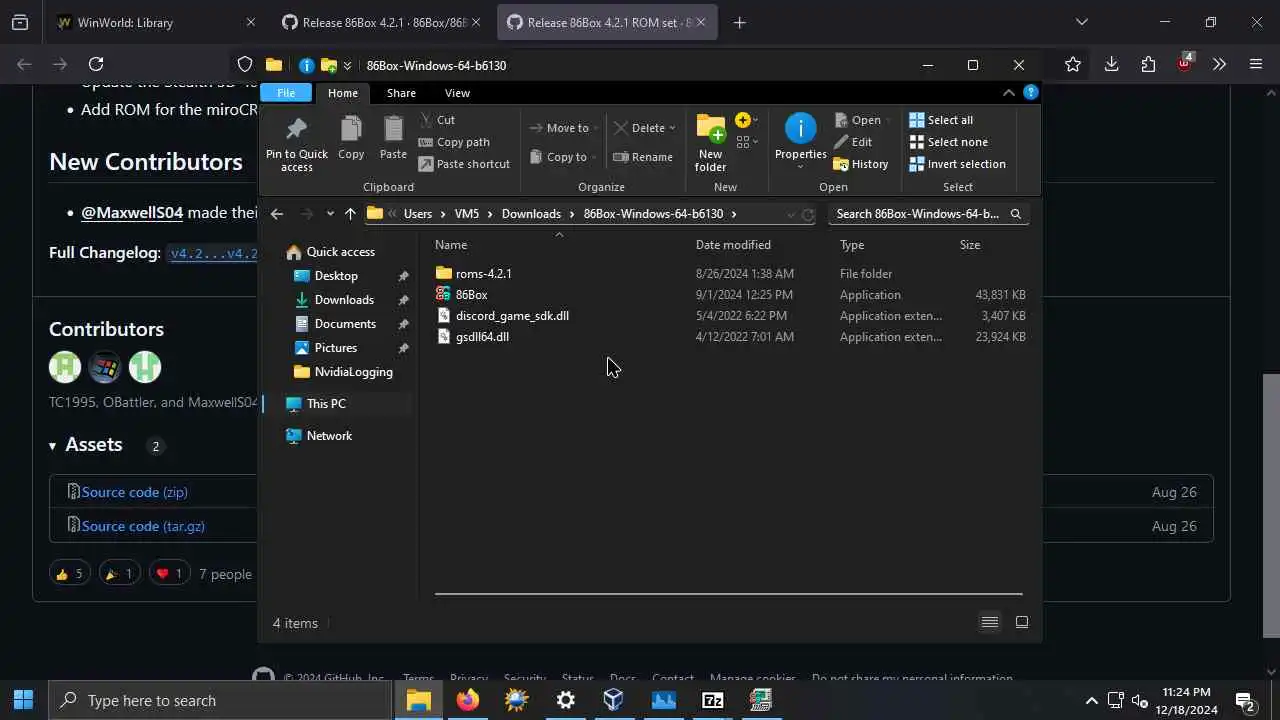This screenshot has width=1280, height=720.
Task: Reload the page in Firefox
Action: pos(96,64)
